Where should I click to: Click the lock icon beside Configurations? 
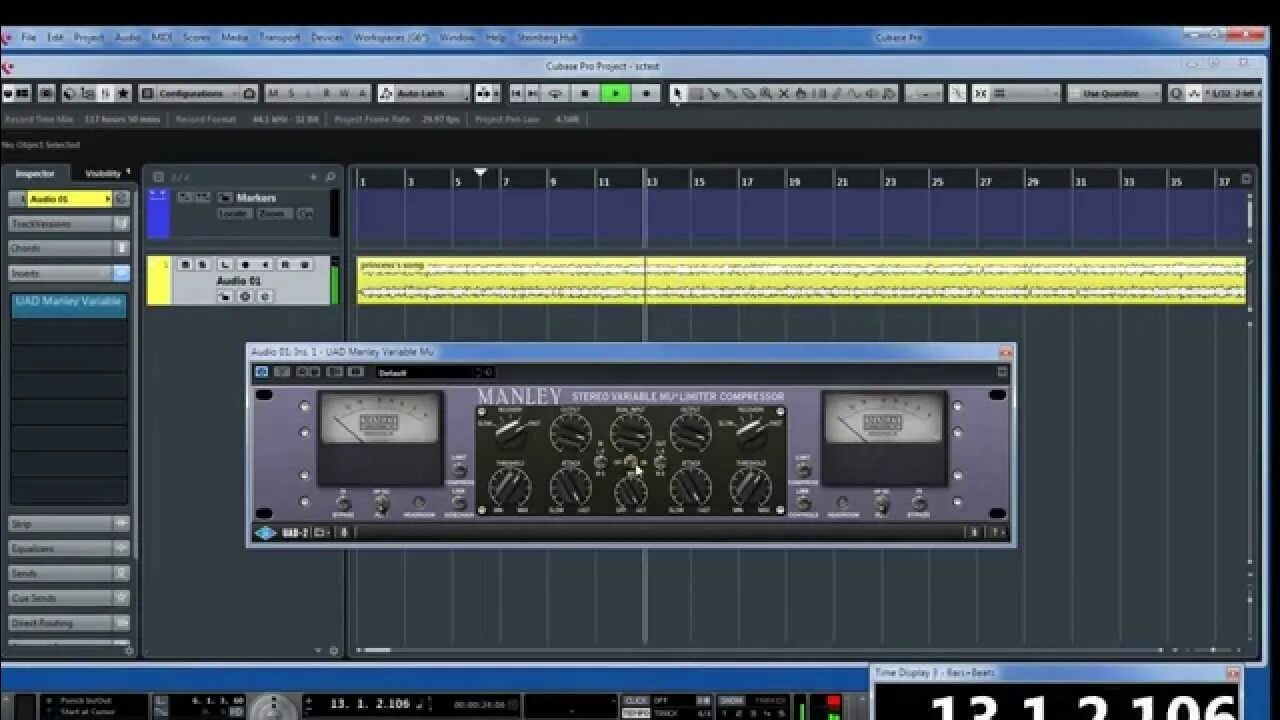(x=249, y=93)
